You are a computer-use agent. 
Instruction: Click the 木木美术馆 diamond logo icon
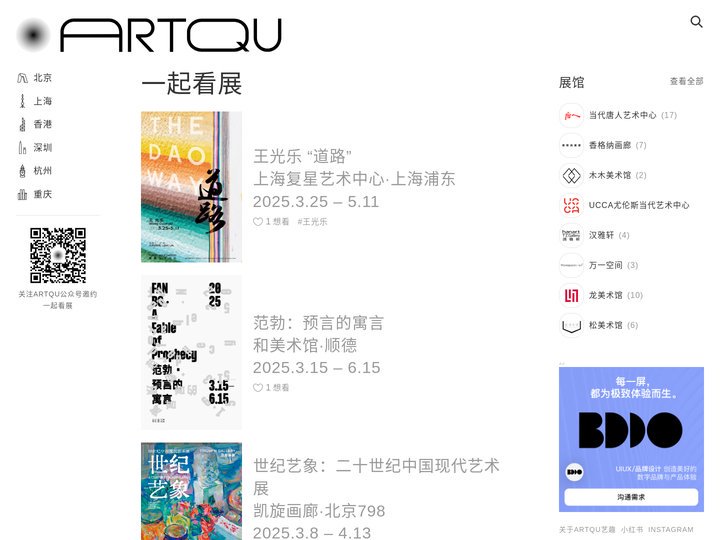tap(571, 175)
